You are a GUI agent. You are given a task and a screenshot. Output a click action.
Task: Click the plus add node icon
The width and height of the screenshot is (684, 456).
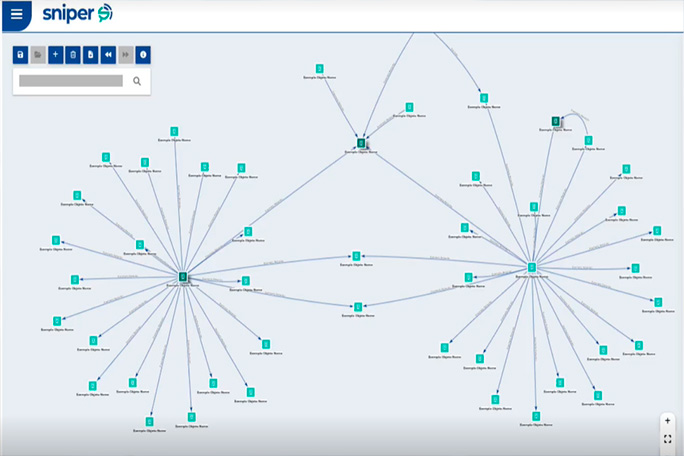coord(56,55)
